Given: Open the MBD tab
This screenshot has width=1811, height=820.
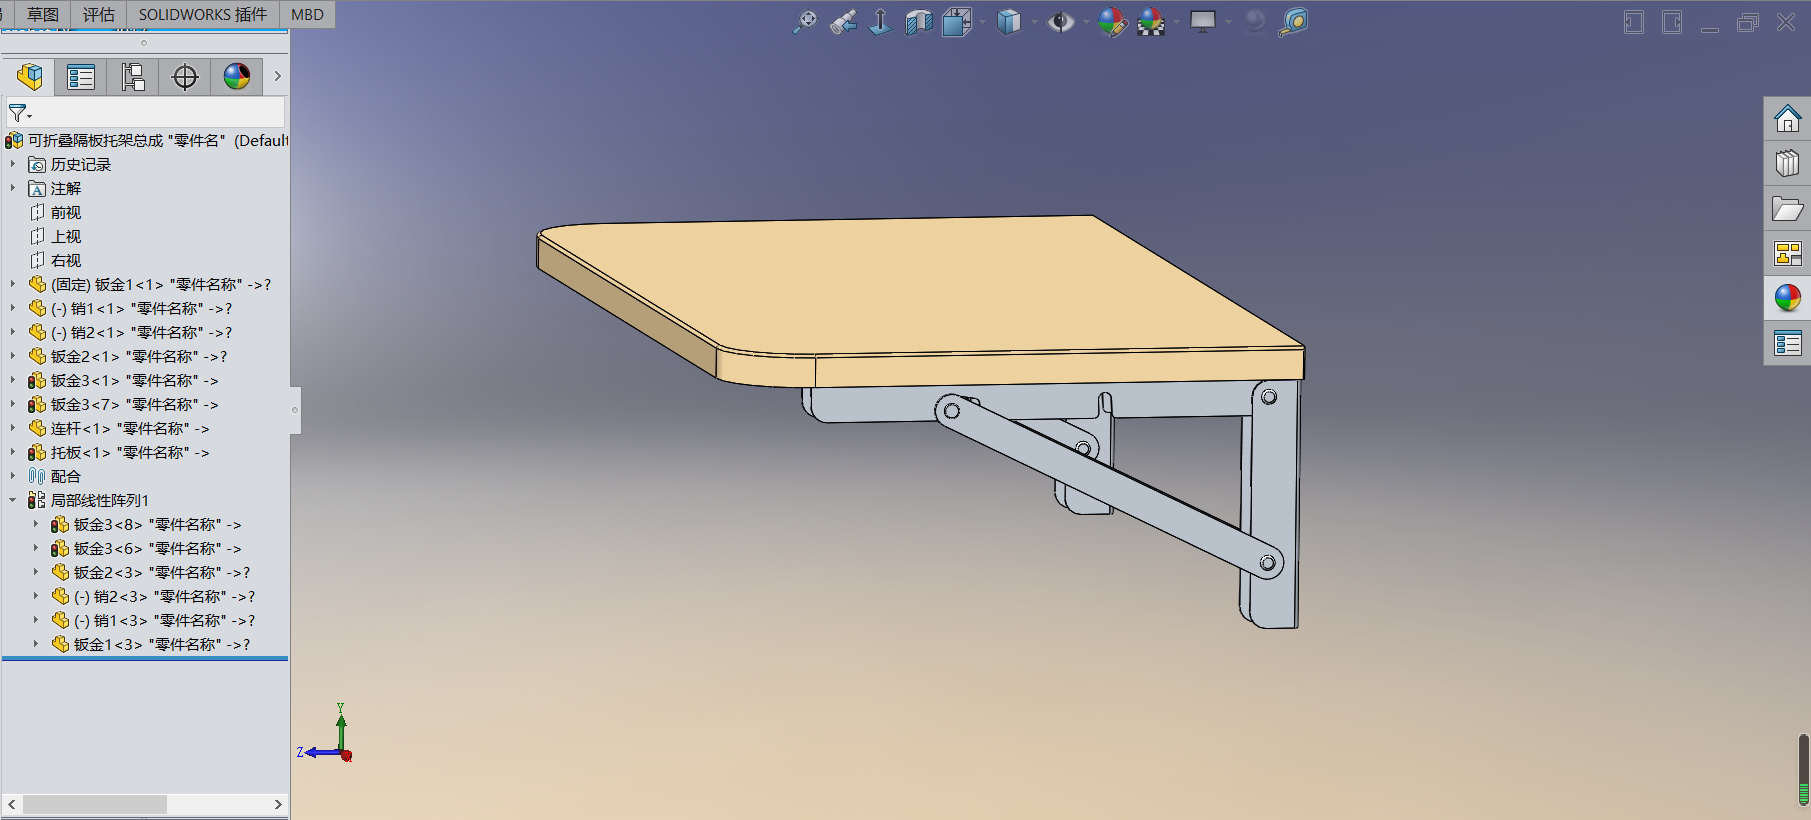Looking at the screenshot, I should tap(307, 14).
